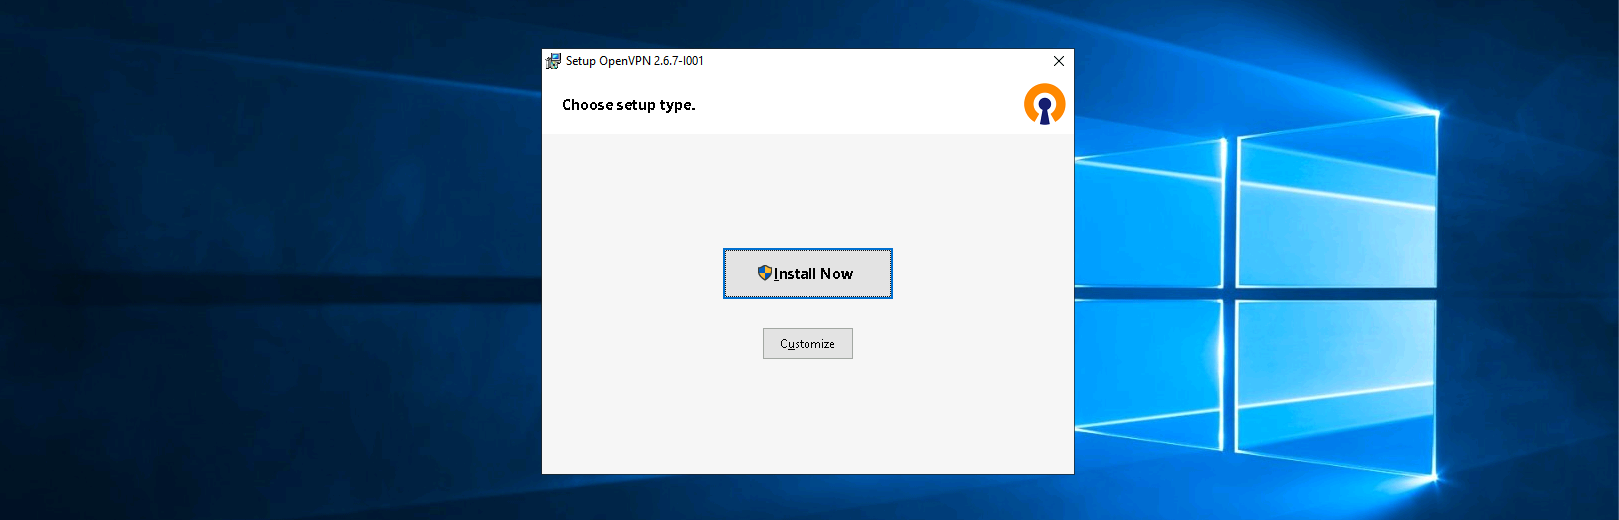This screenshot has height=520, width=1619.
Task: Click the "Setup OpenVPN 2.6.7-I001" title text
Action: [x=634, y=61]
